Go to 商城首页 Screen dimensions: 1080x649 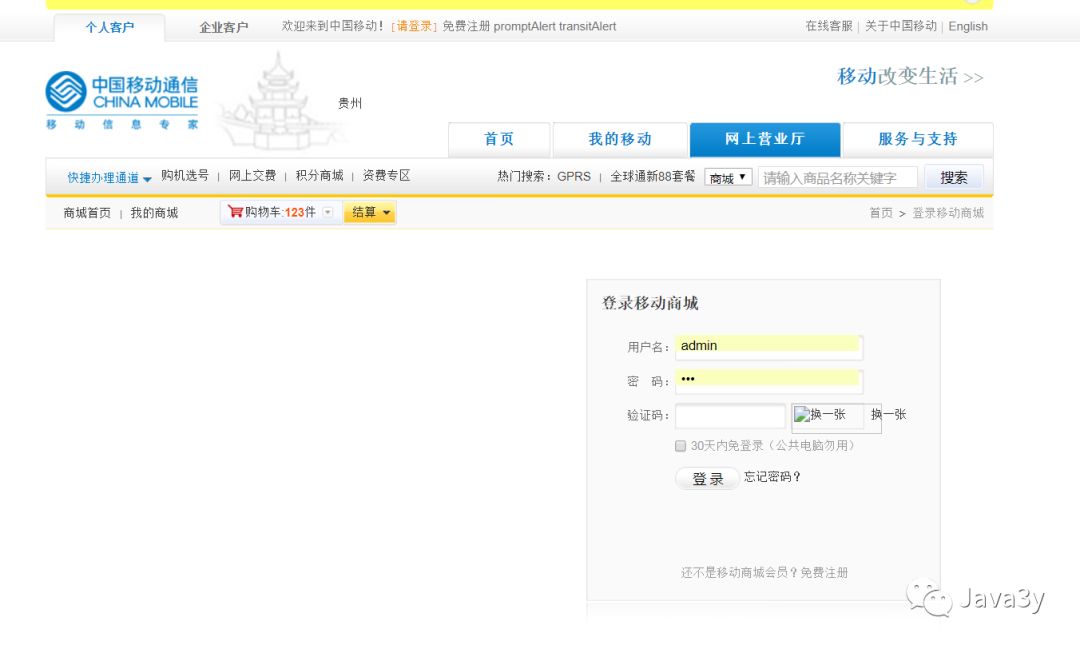pos(87,213)
